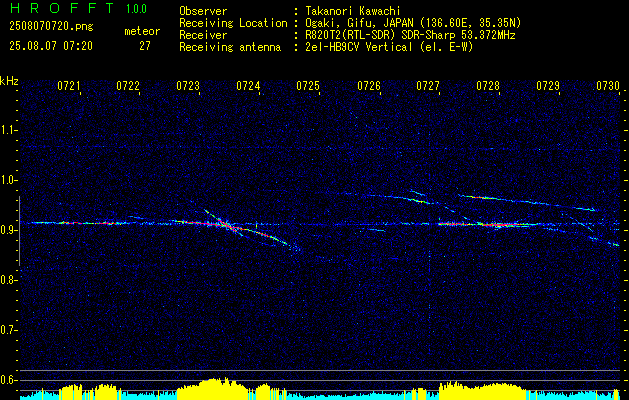Click the R820T2(RTL-SDR) receiver line

pos(410,35)
